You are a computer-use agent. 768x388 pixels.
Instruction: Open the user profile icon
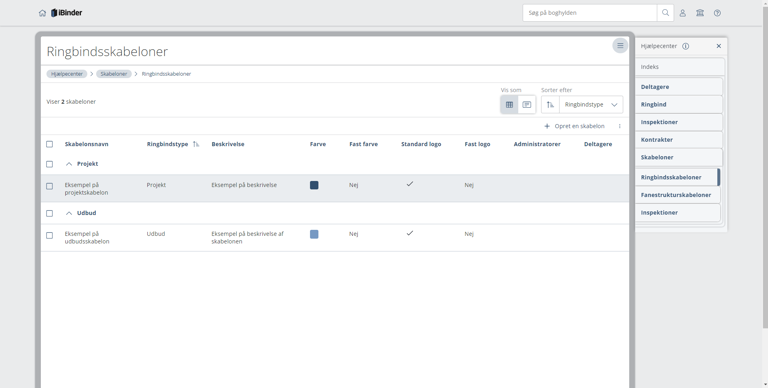[x=682, y=13]
